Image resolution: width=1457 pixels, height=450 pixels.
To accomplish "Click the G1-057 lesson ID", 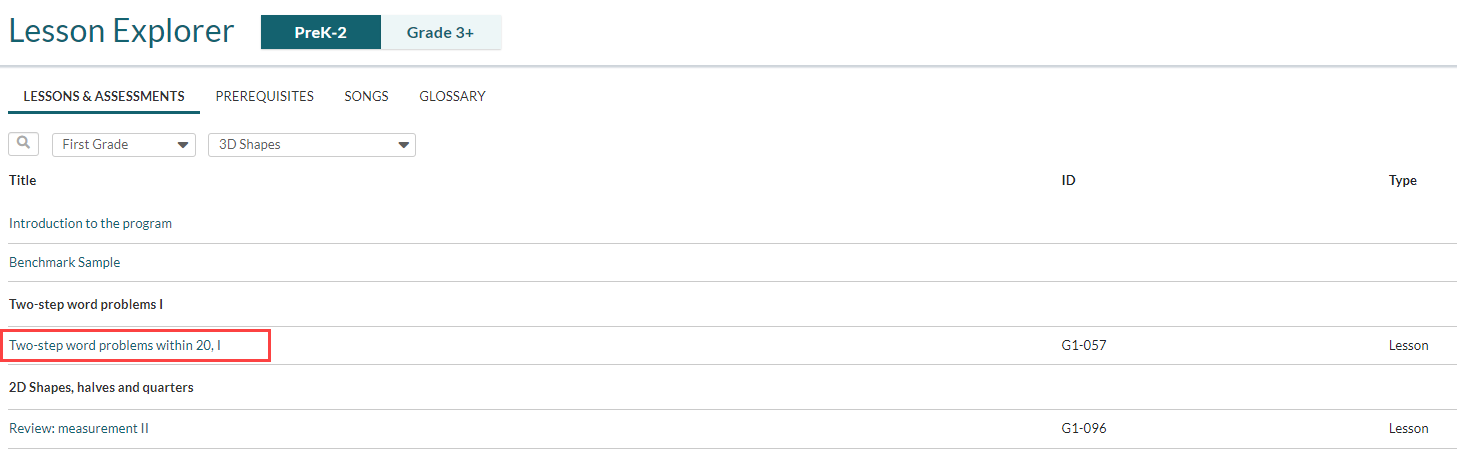I will pyautogui.click(x=1084, y=345).
